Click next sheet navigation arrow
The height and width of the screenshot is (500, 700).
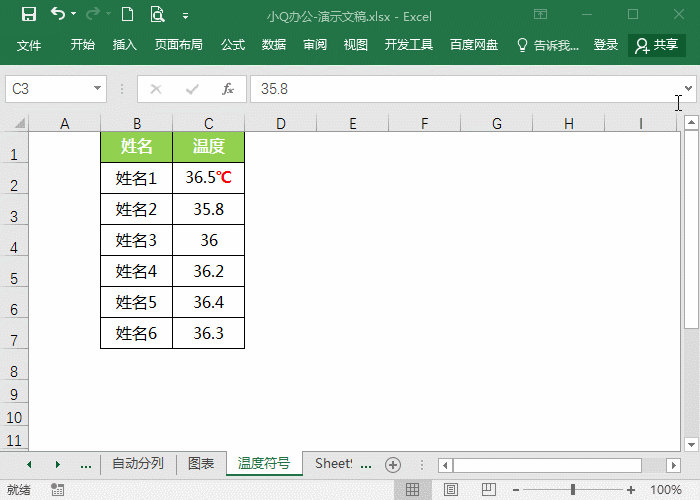[58, 464]
